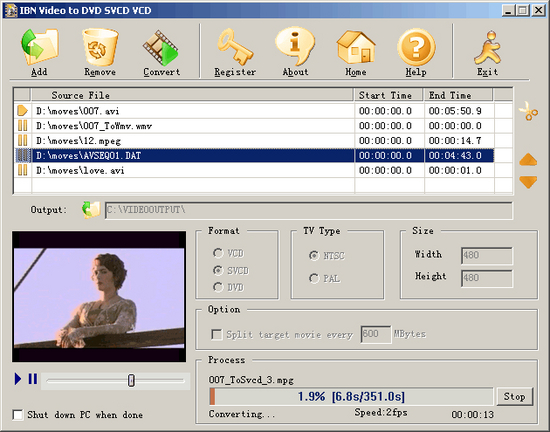
Task: Click the Remove recycle bin icon
Action: pyautogui.click(x=100, y=47)
